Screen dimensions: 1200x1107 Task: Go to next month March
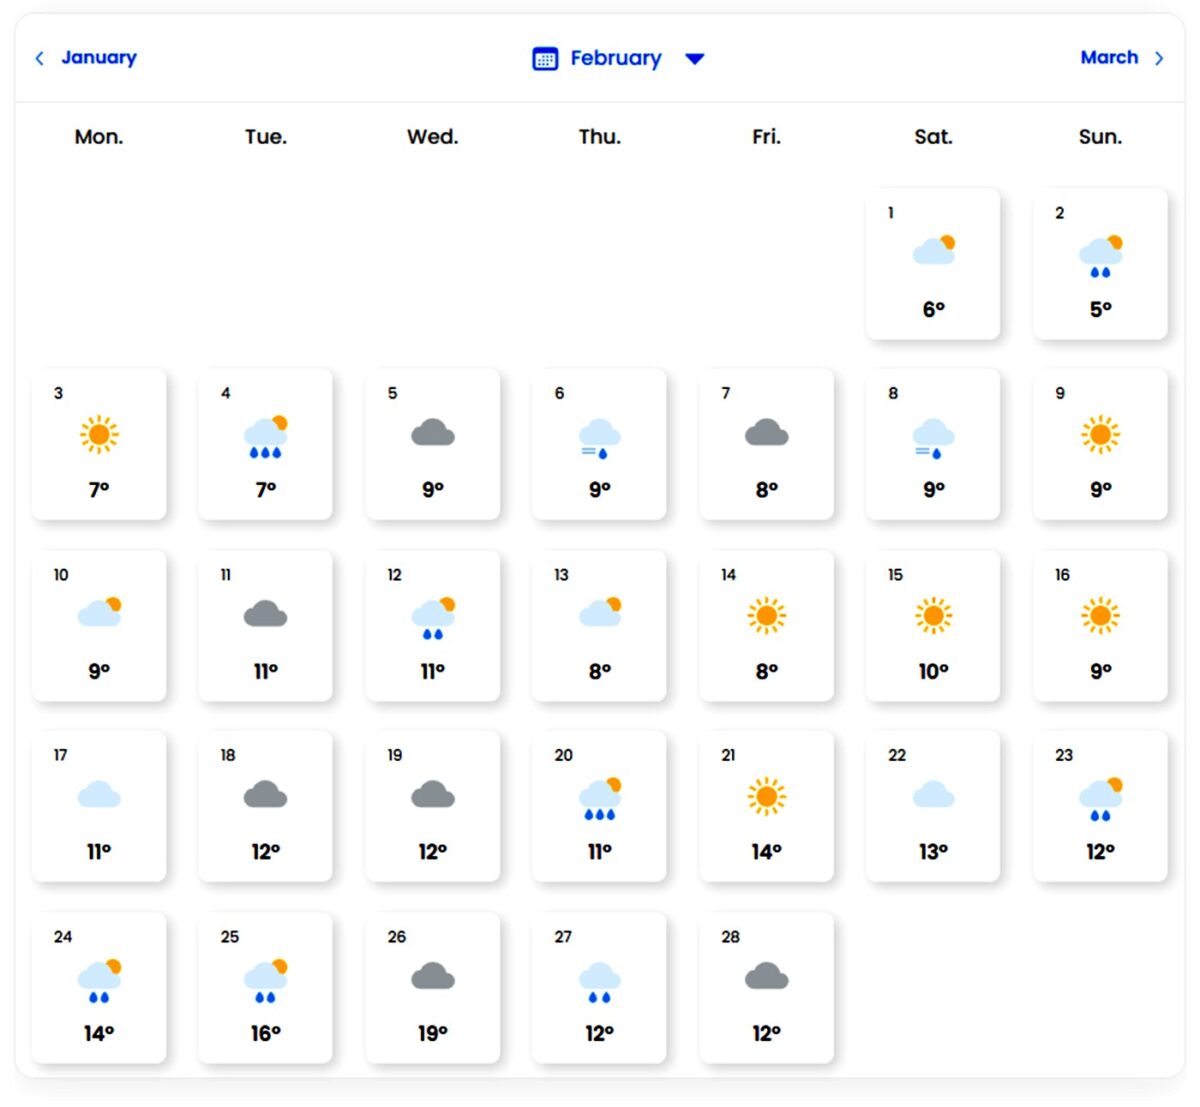(x=1108, y=58)
